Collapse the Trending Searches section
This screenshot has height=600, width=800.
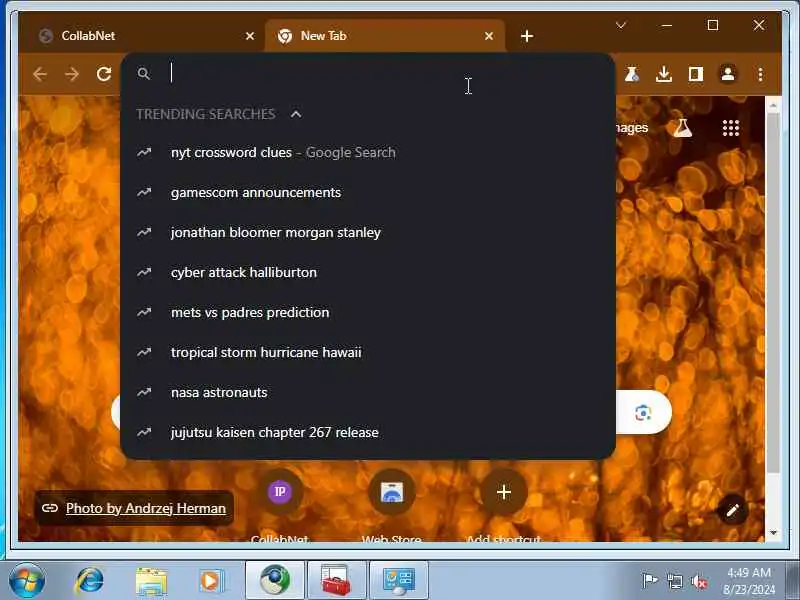[296, 114]
